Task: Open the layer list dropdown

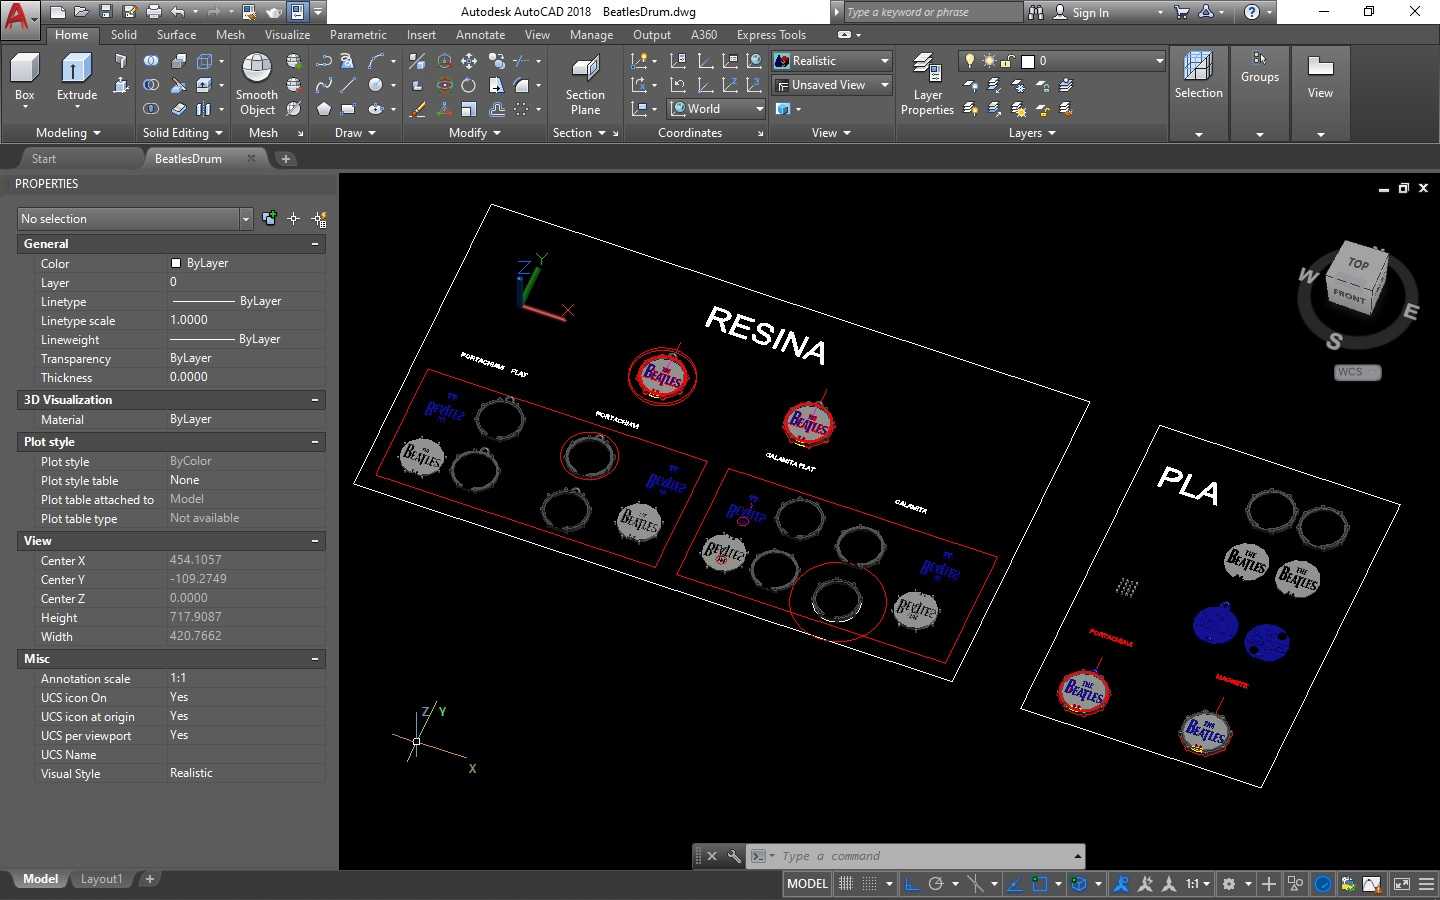Action: 1062,61
